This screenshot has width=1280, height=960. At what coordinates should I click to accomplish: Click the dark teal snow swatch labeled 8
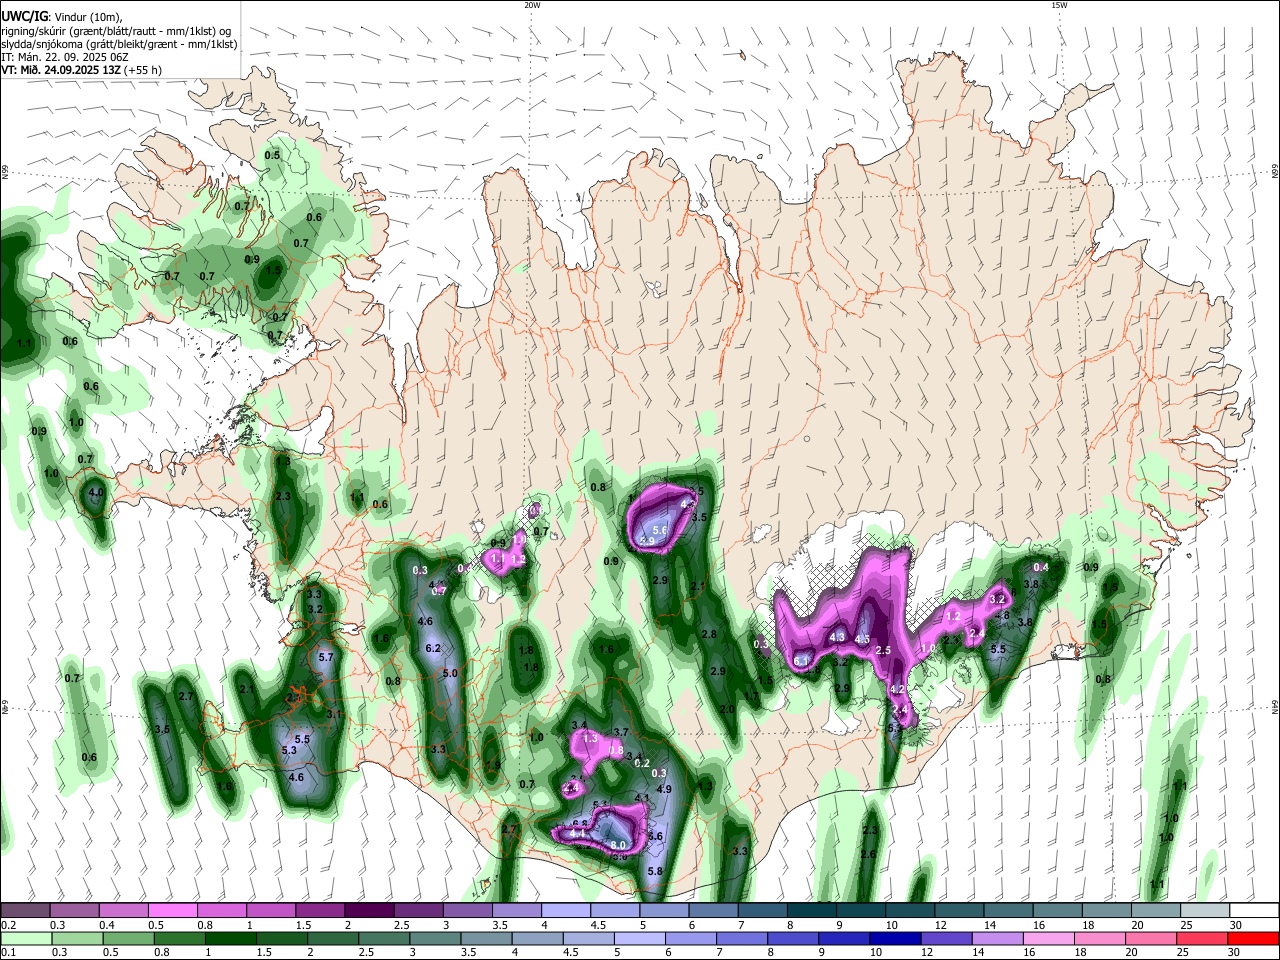click(x=811, y=911)
